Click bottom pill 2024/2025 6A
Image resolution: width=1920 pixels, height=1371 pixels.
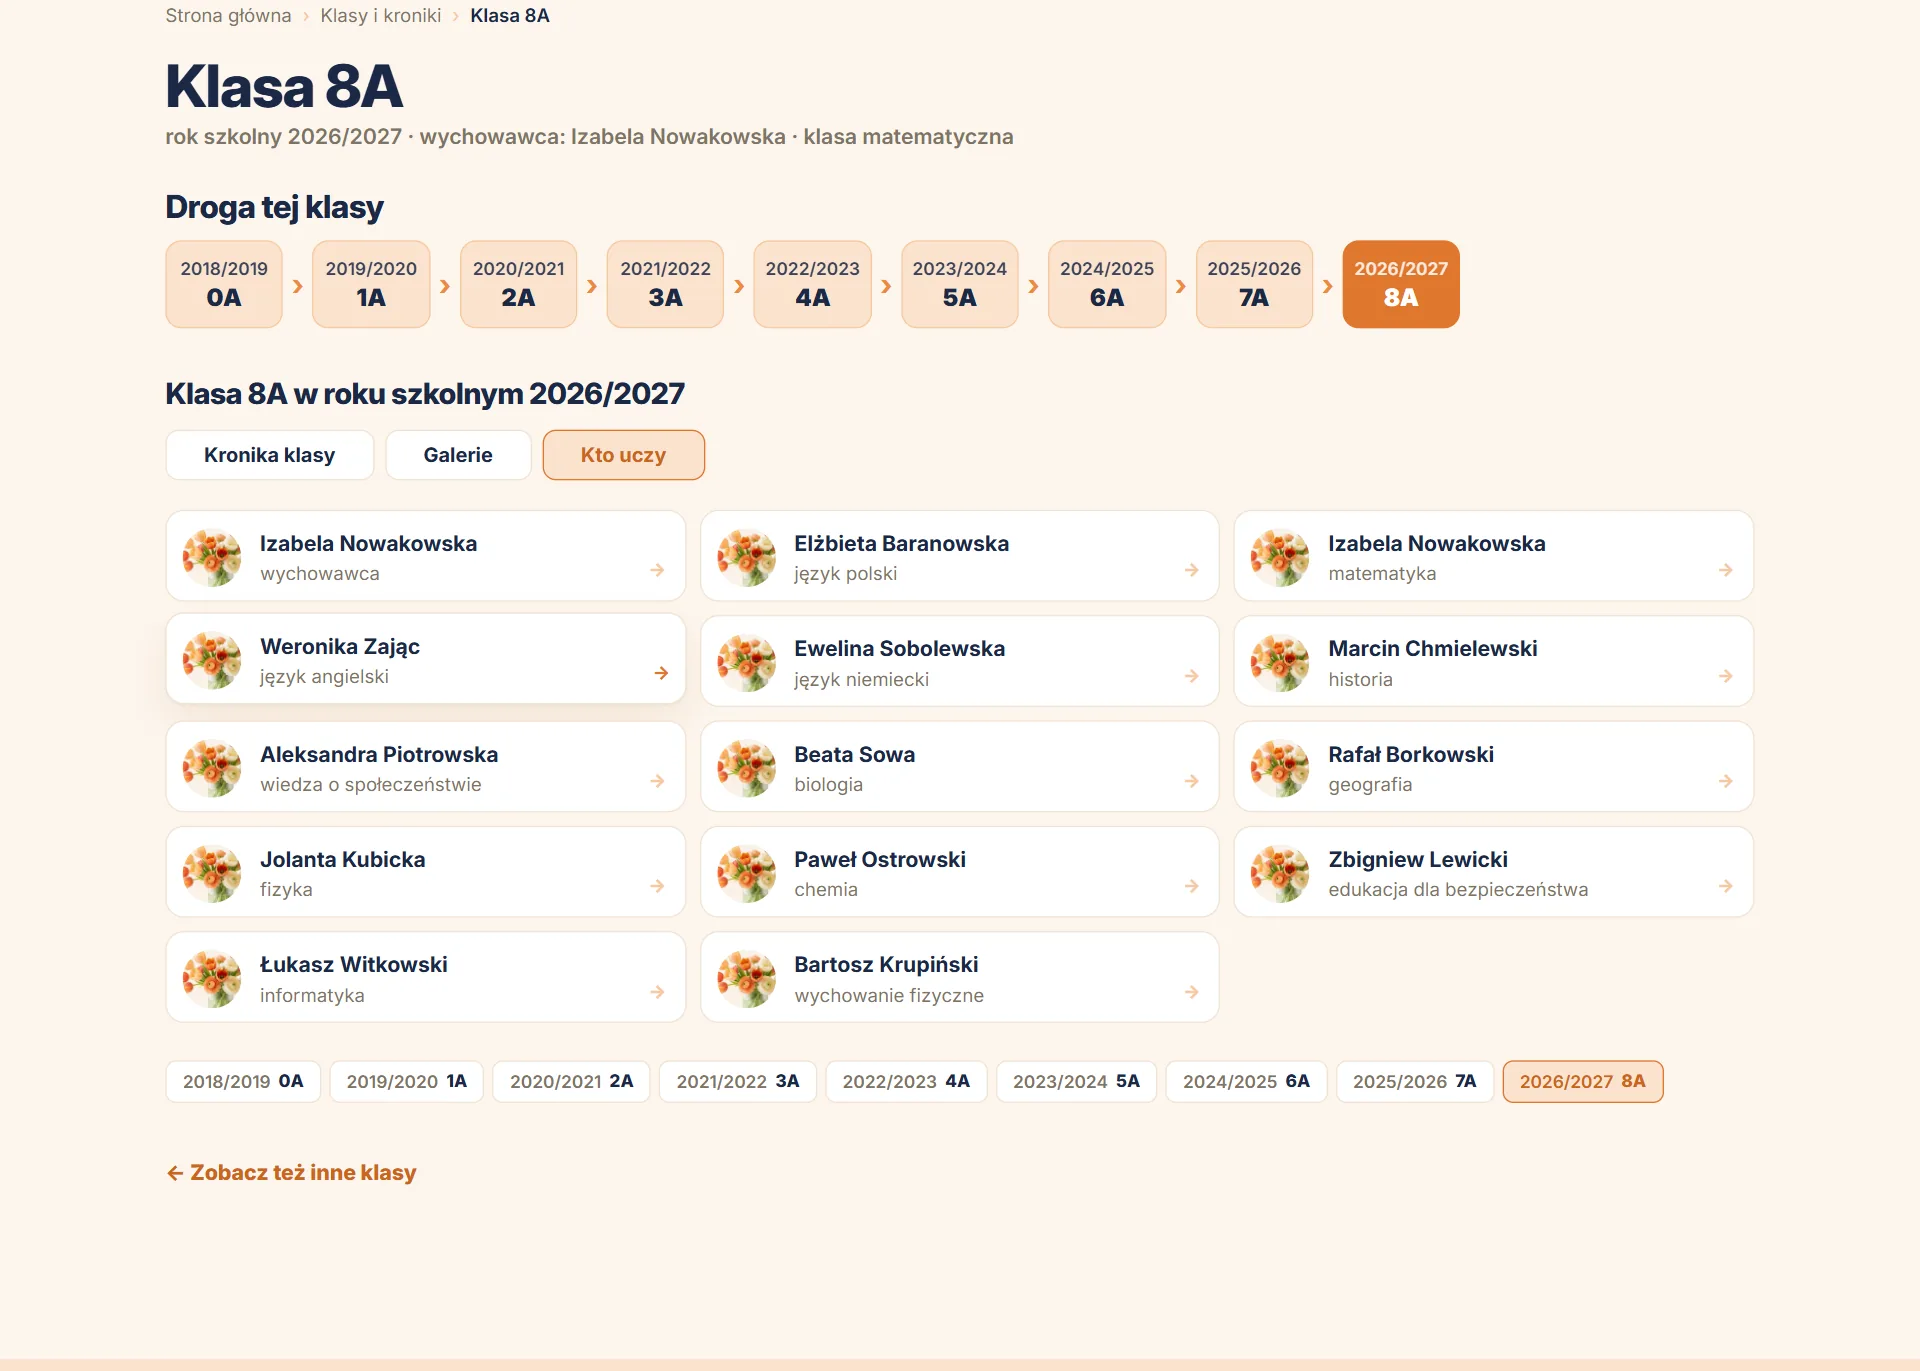click(x=1246, y=1082)
